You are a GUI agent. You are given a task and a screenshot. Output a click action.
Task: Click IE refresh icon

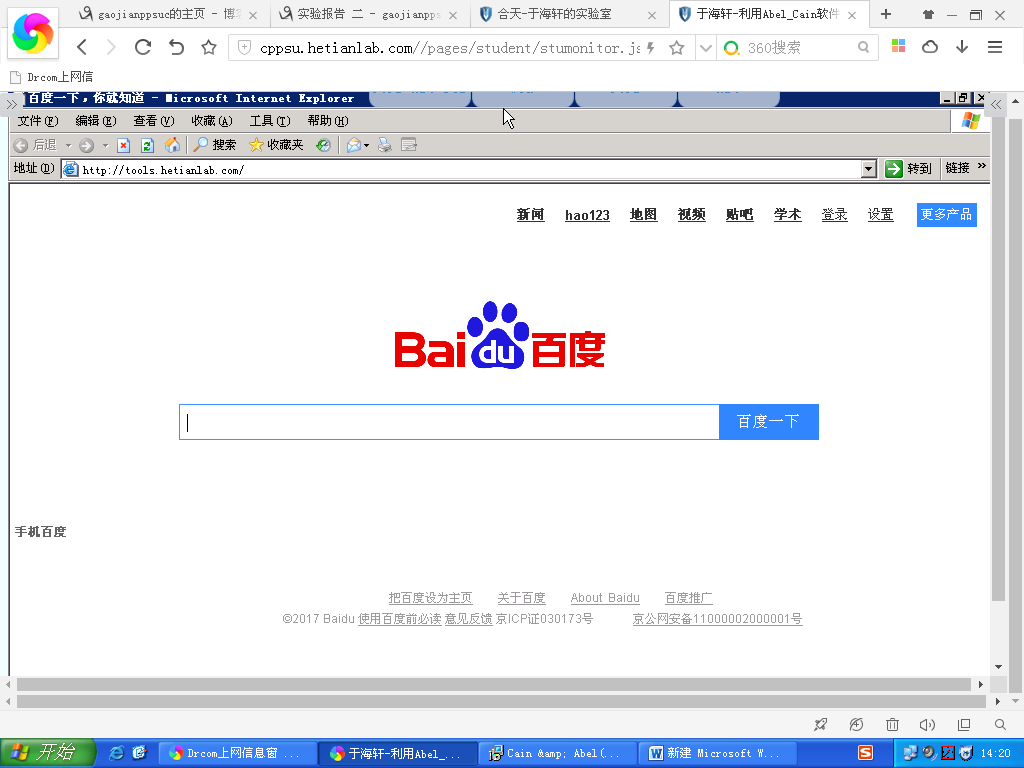point(147,145)
